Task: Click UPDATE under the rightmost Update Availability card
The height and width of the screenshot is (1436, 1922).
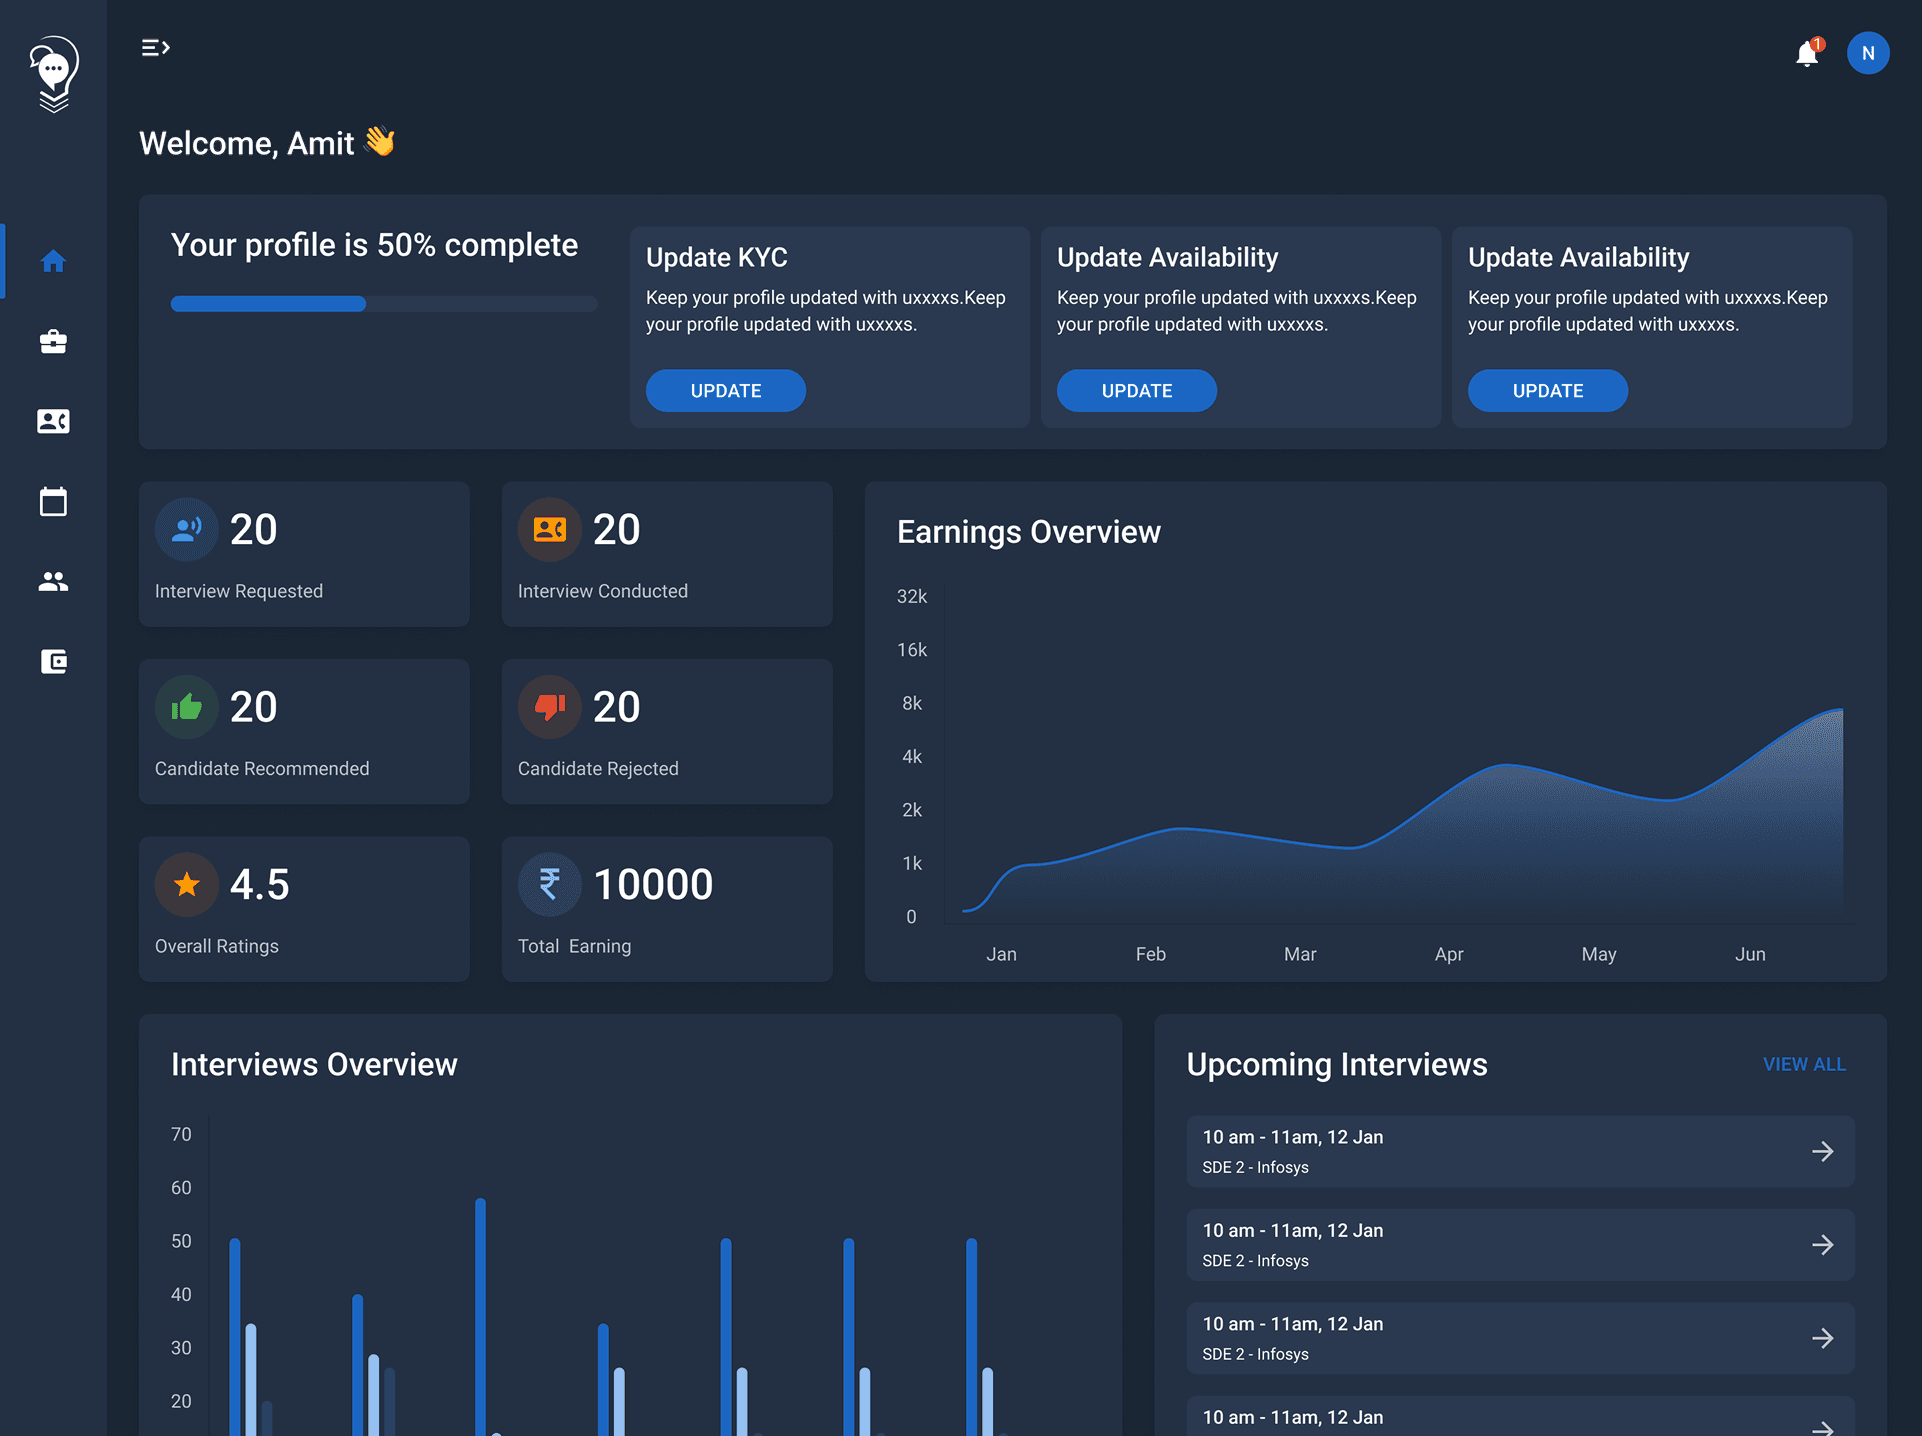Action: tap(1547, 391)
